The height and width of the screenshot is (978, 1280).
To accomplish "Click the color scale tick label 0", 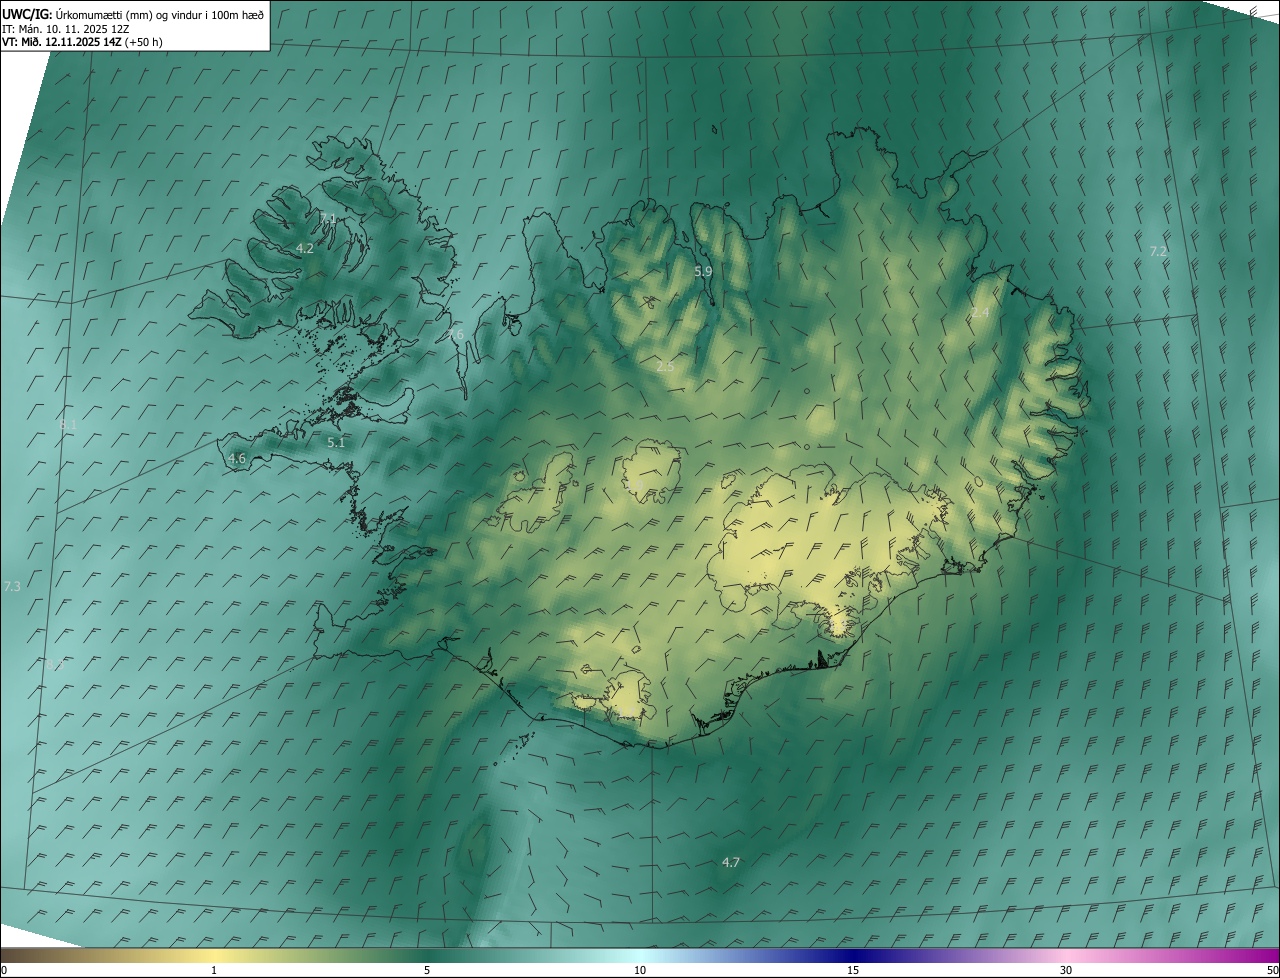I will 4,971.
